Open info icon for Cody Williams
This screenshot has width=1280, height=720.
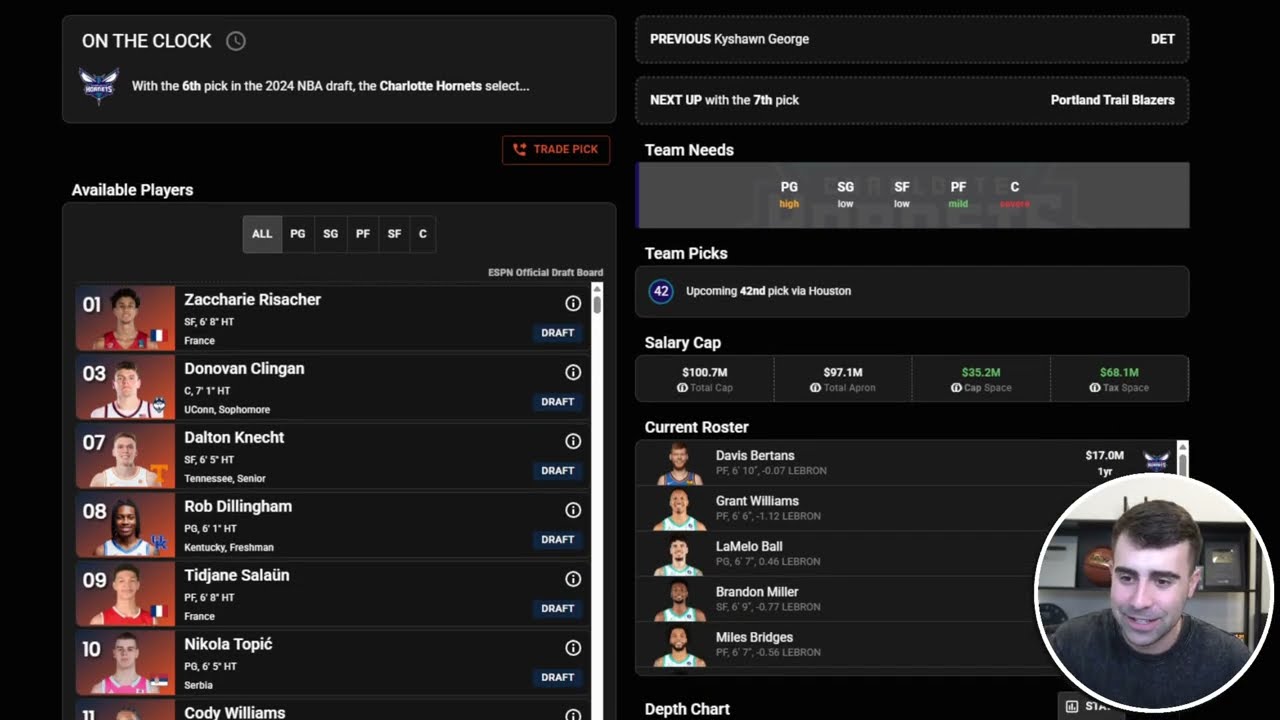point(573,715)
